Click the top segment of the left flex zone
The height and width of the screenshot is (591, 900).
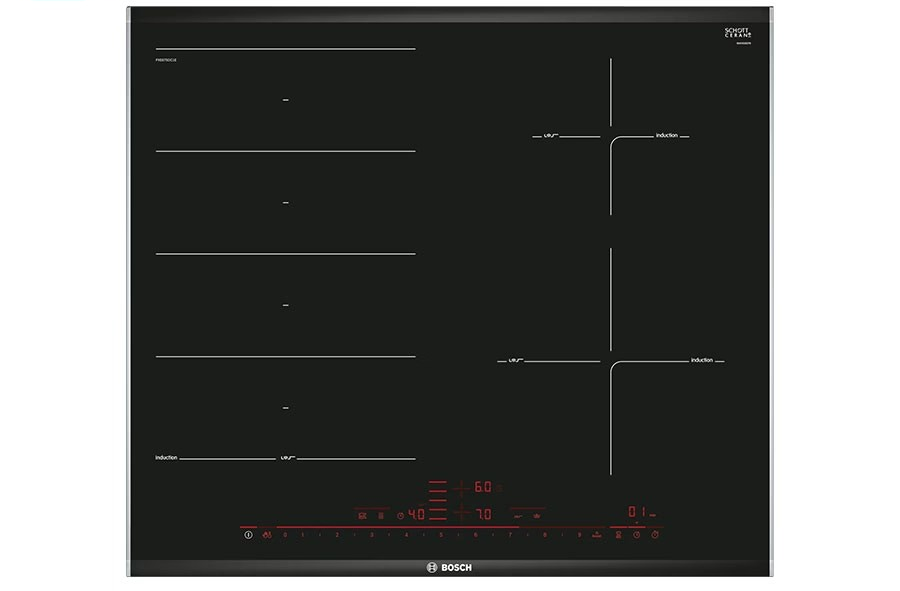pyautogui.click(x=285, y=100)
